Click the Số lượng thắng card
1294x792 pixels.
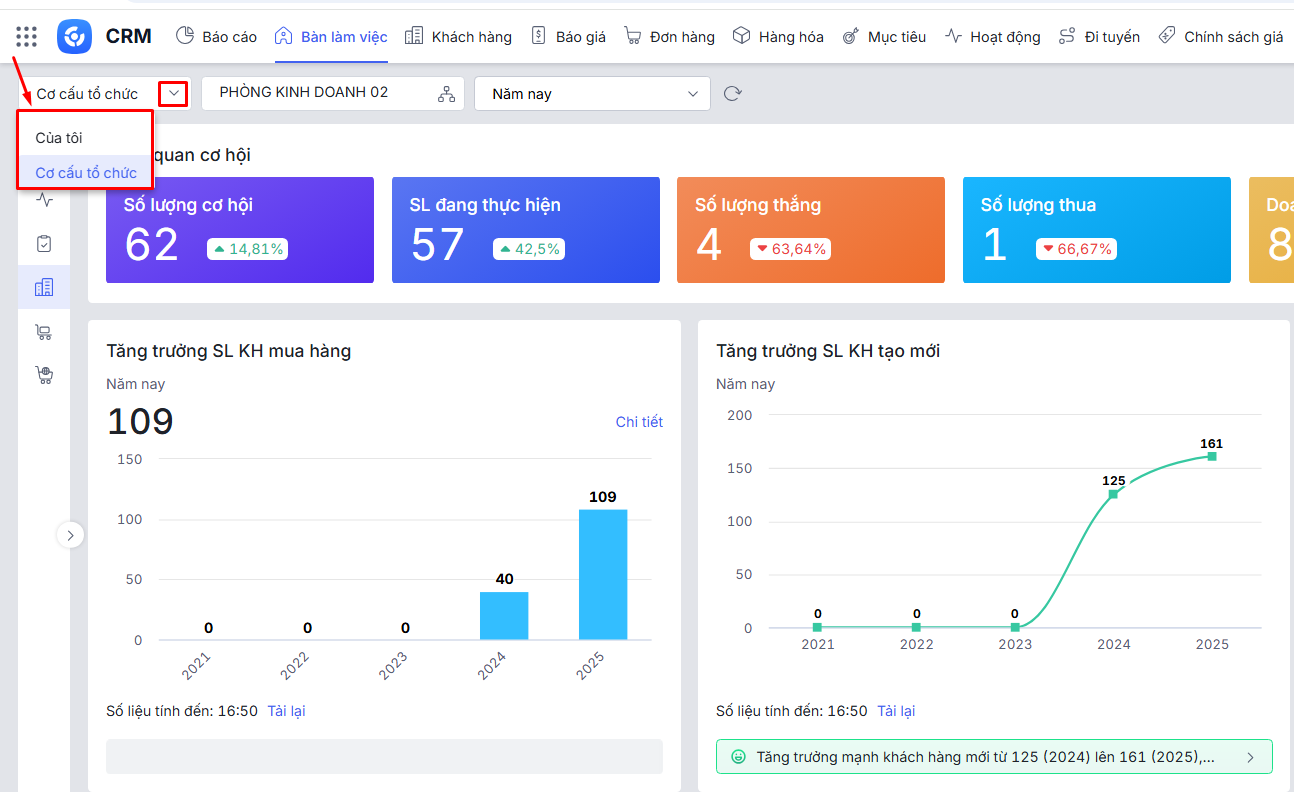810,230
